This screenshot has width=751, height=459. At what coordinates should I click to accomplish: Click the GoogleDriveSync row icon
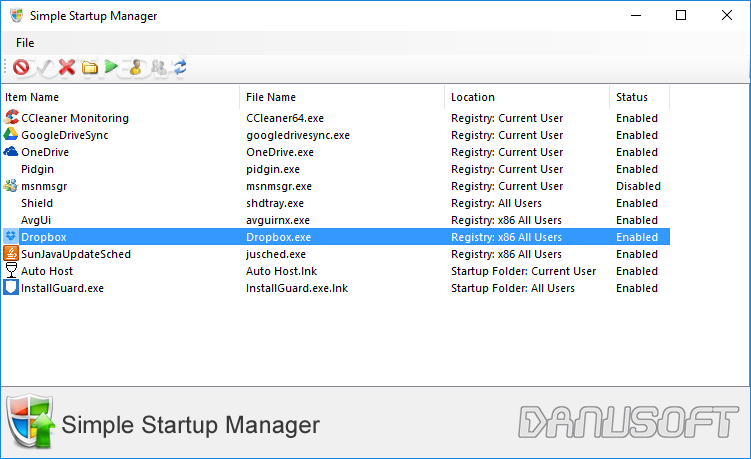pos(11,135)
